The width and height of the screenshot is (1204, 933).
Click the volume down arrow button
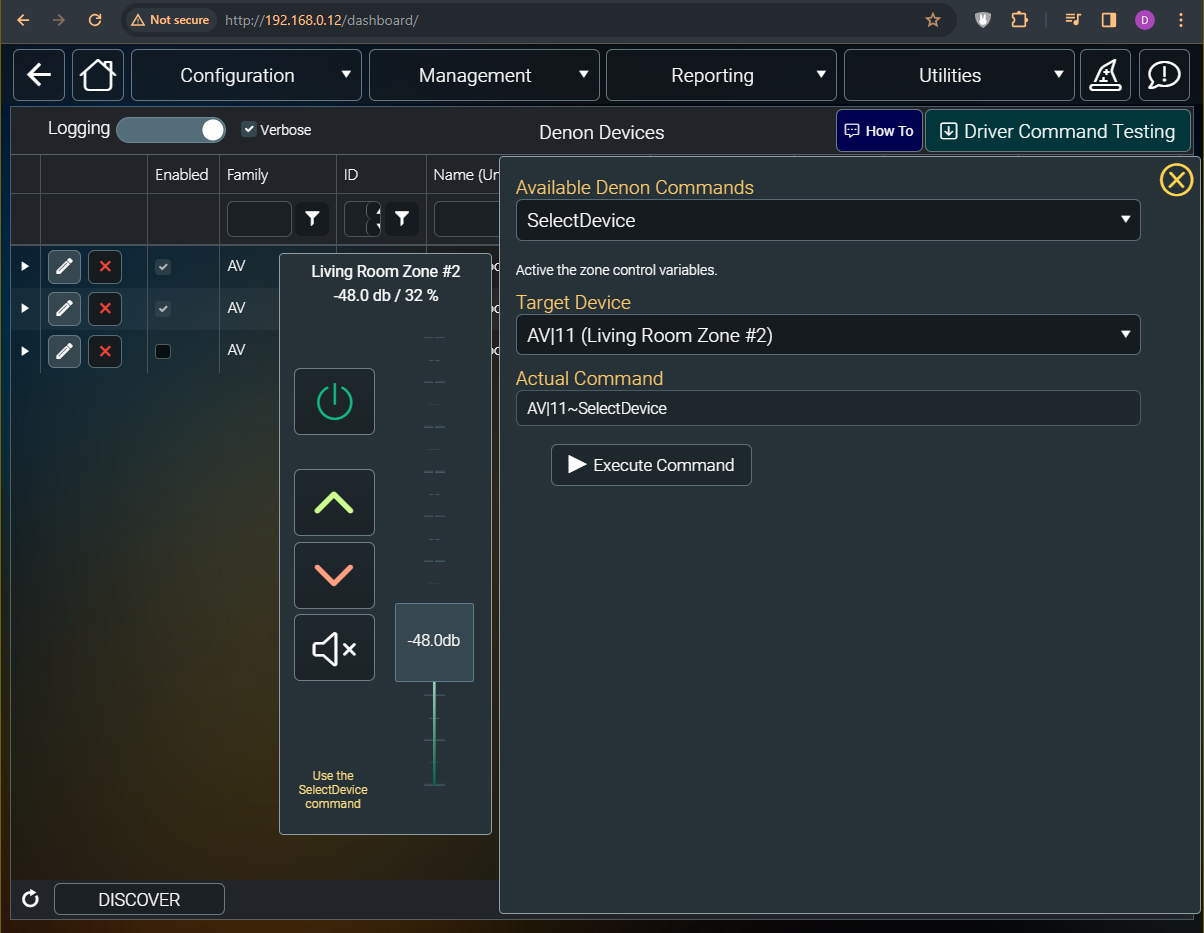(x=334, y=575)
